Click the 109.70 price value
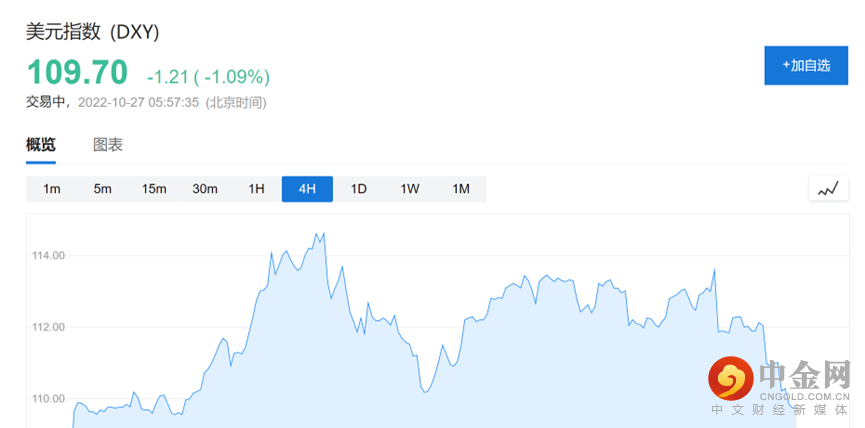Viewport: 865px width, 428px height. click(x=77, y=73)
